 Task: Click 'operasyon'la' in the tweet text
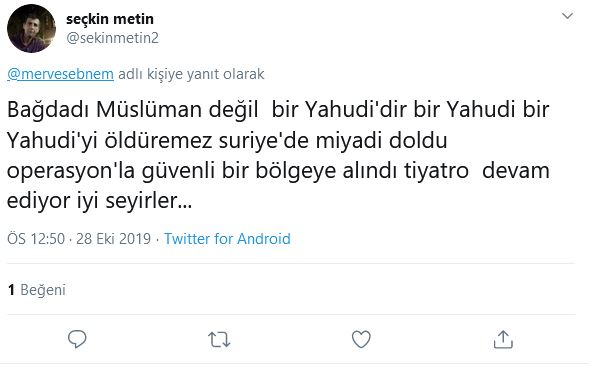click(71, 171)
